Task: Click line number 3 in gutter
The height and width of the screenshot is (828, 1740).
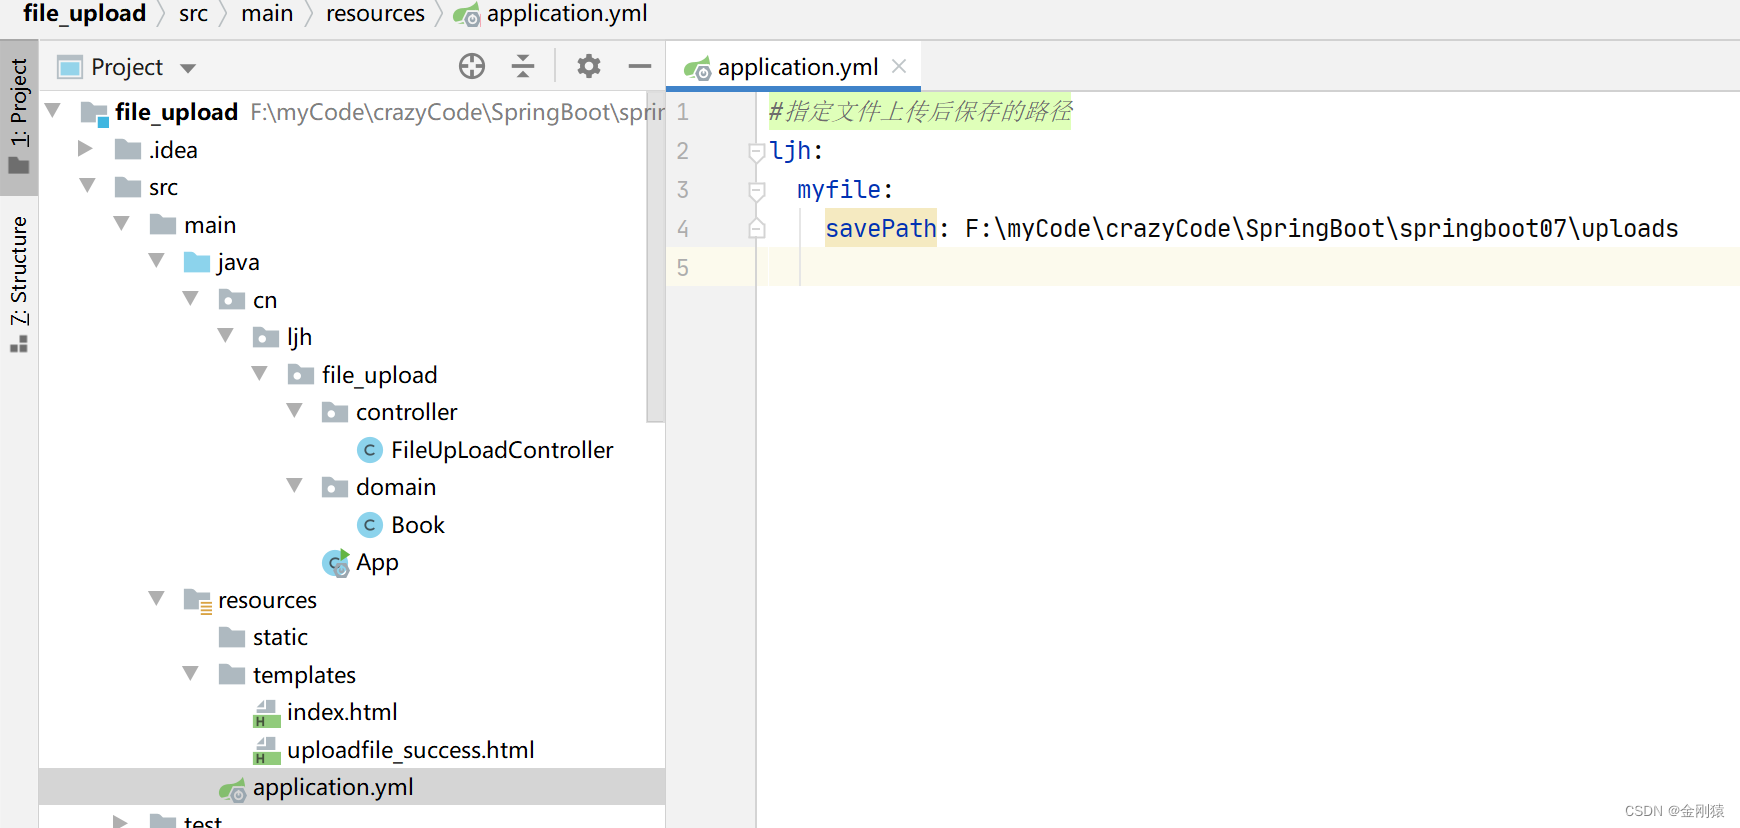Action: [683, 190]
